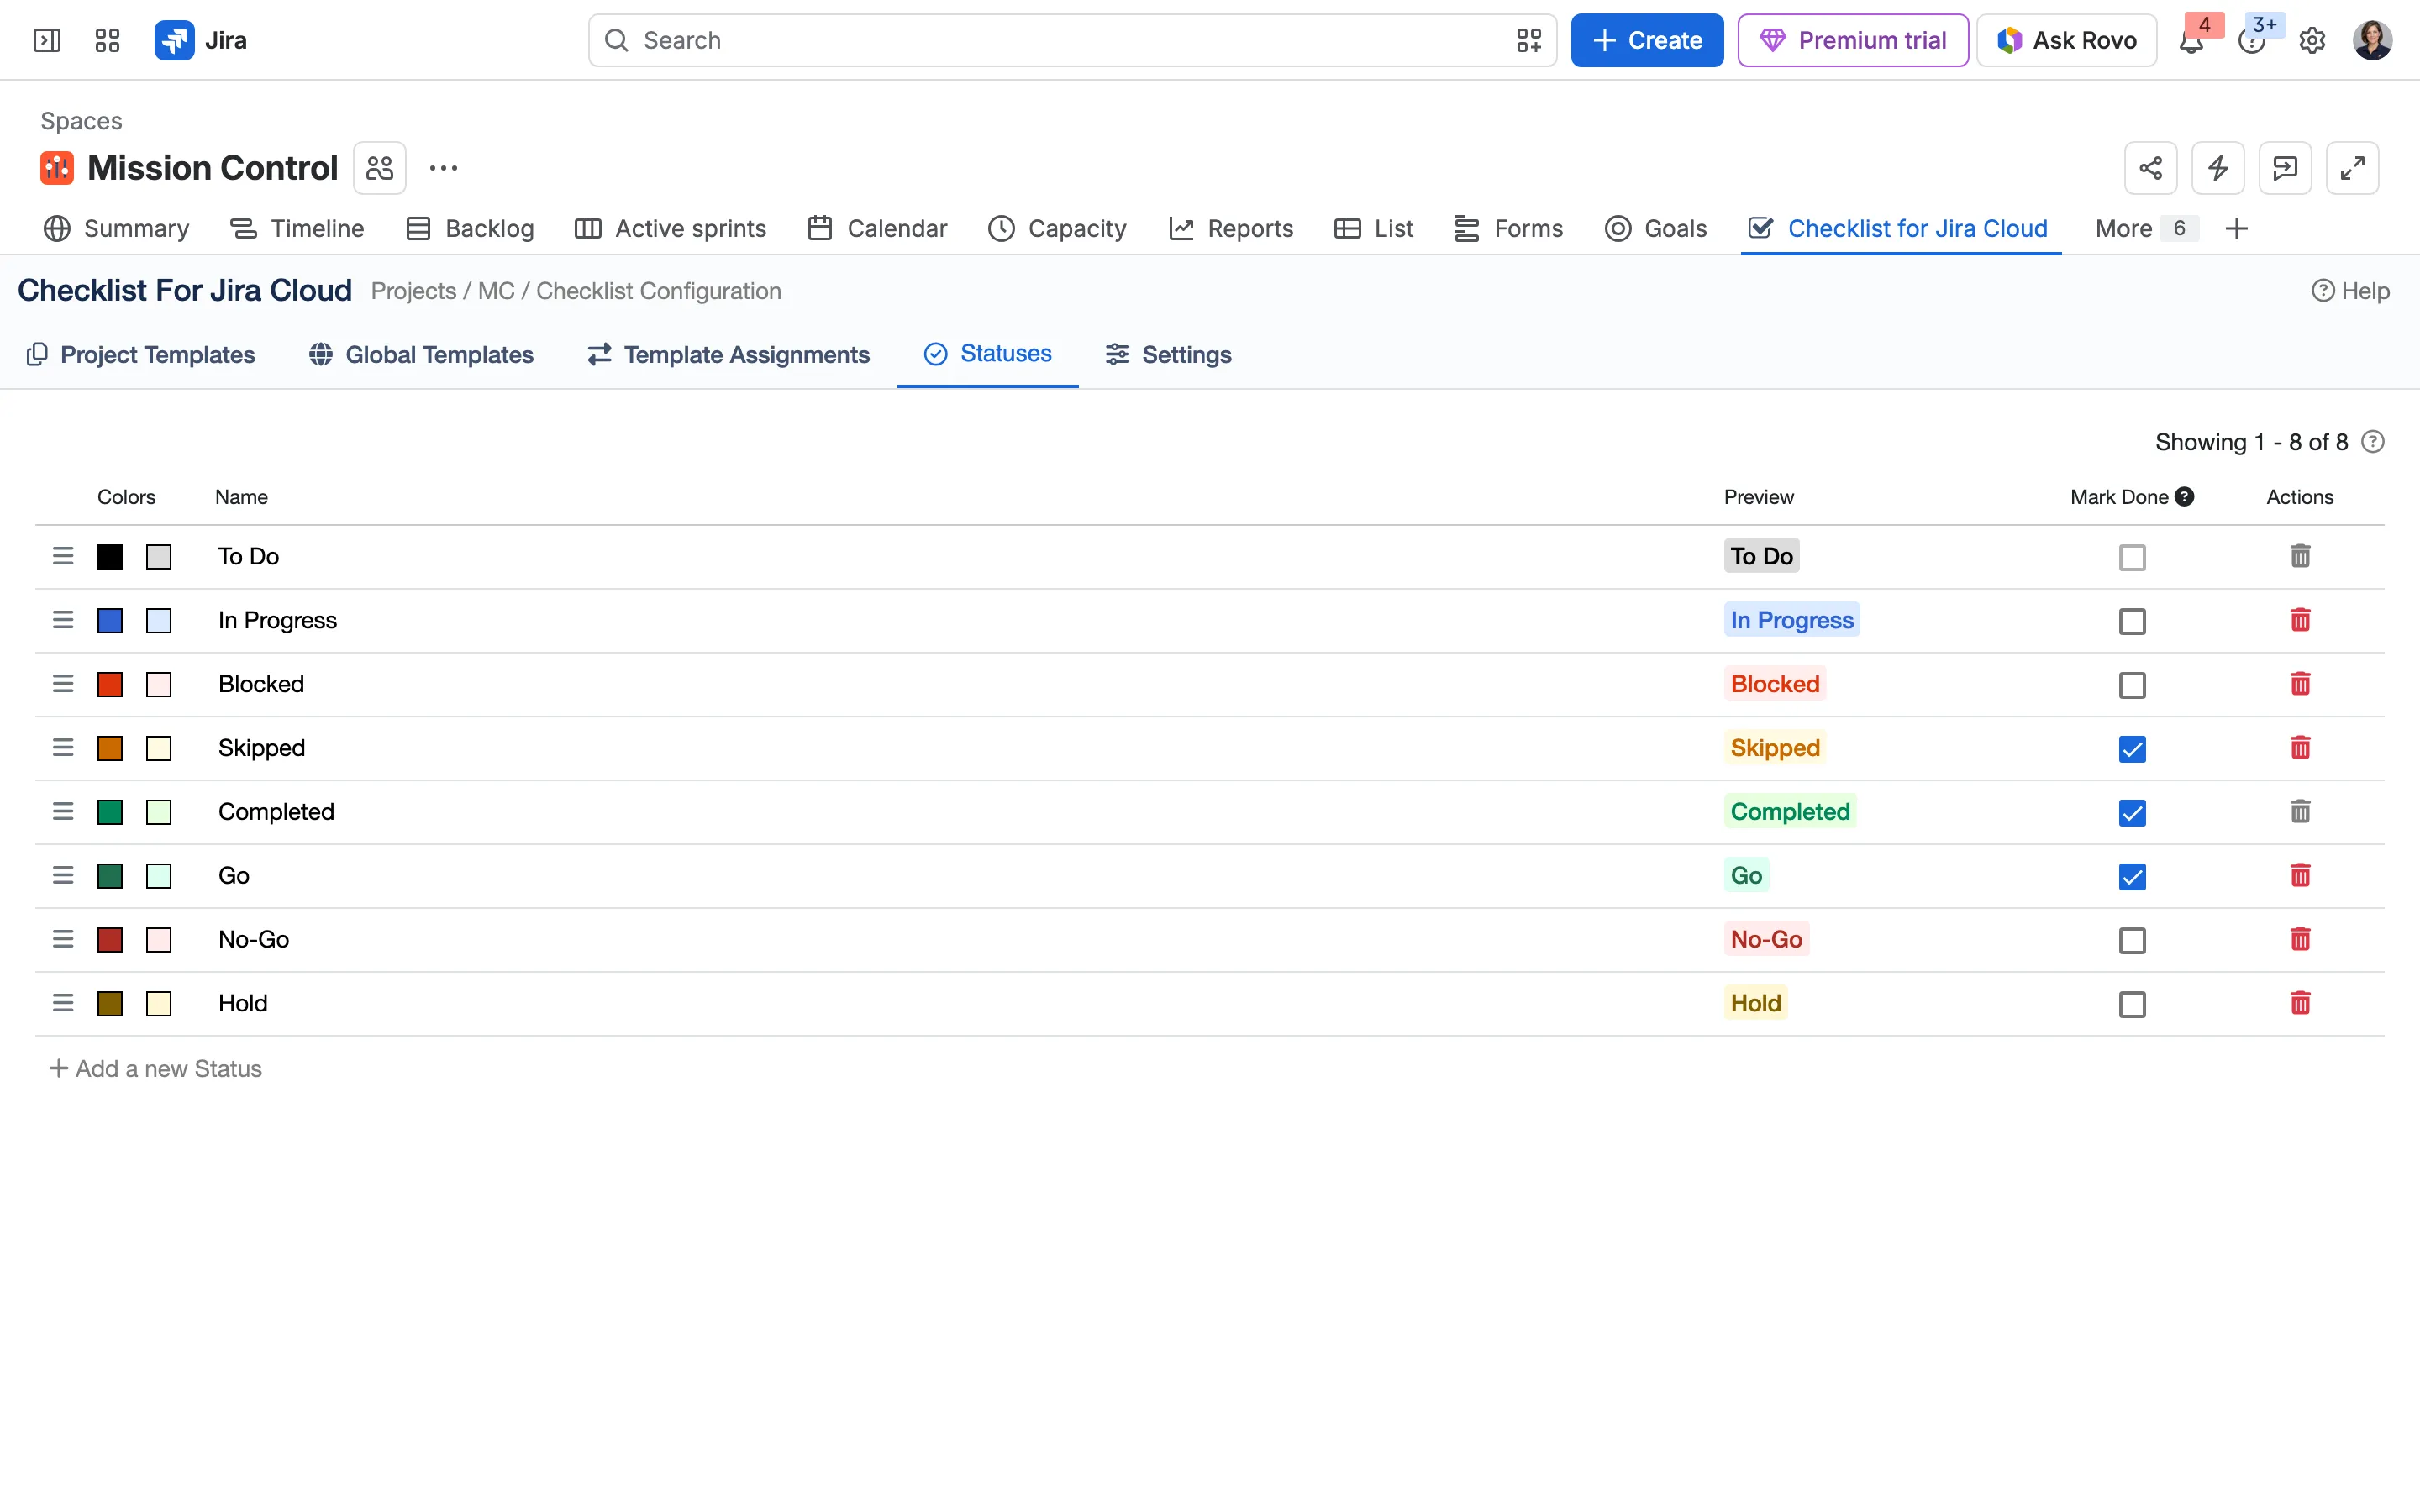Click Add a new Status
This screenshot has width=2420, height=1512.
pos(156,1069)
